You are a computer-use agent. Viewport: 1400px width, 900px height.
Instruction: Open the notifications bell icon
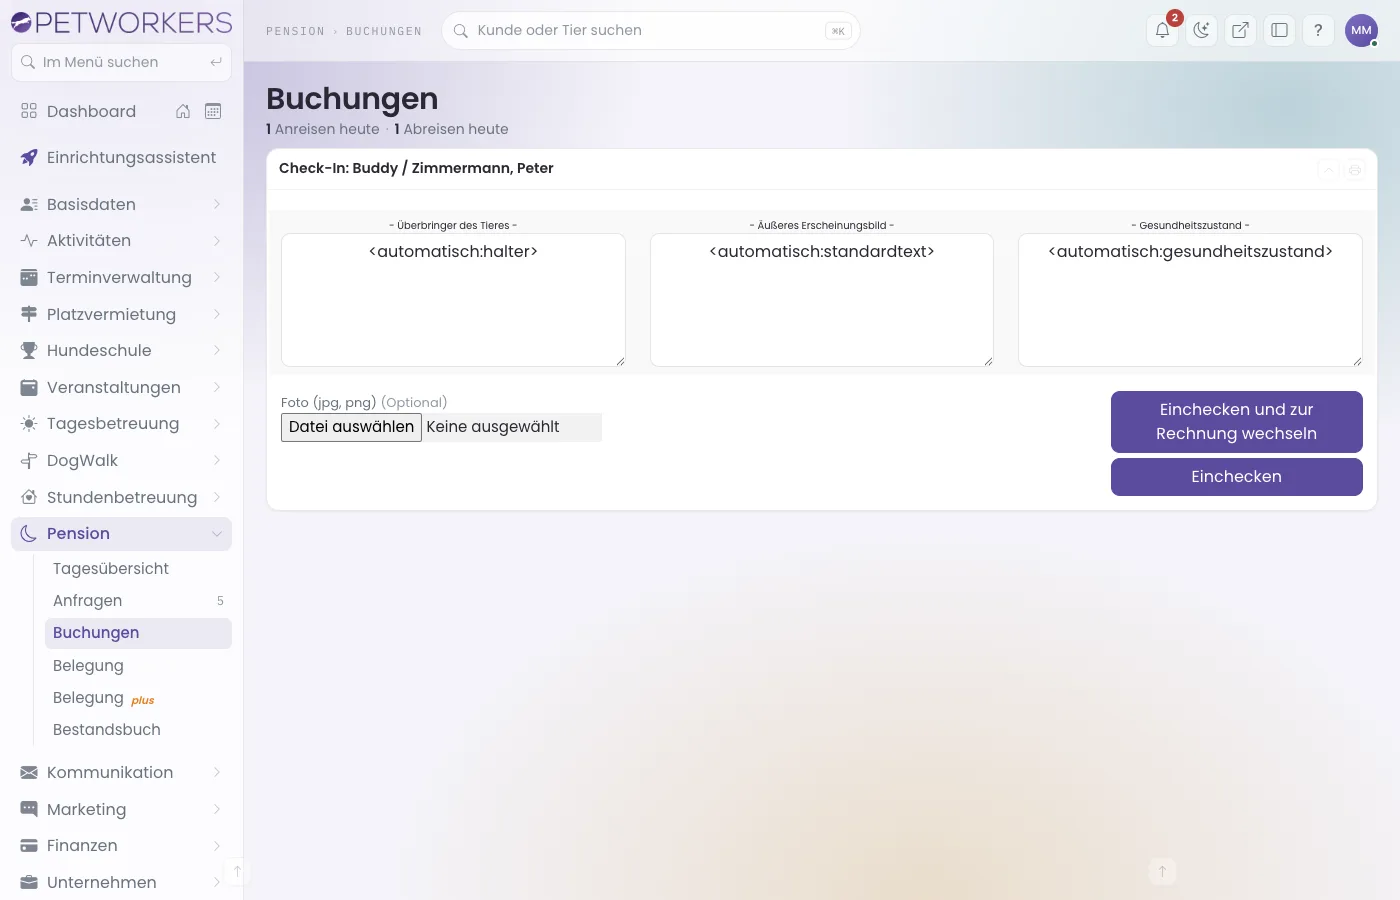(1162, 30)
